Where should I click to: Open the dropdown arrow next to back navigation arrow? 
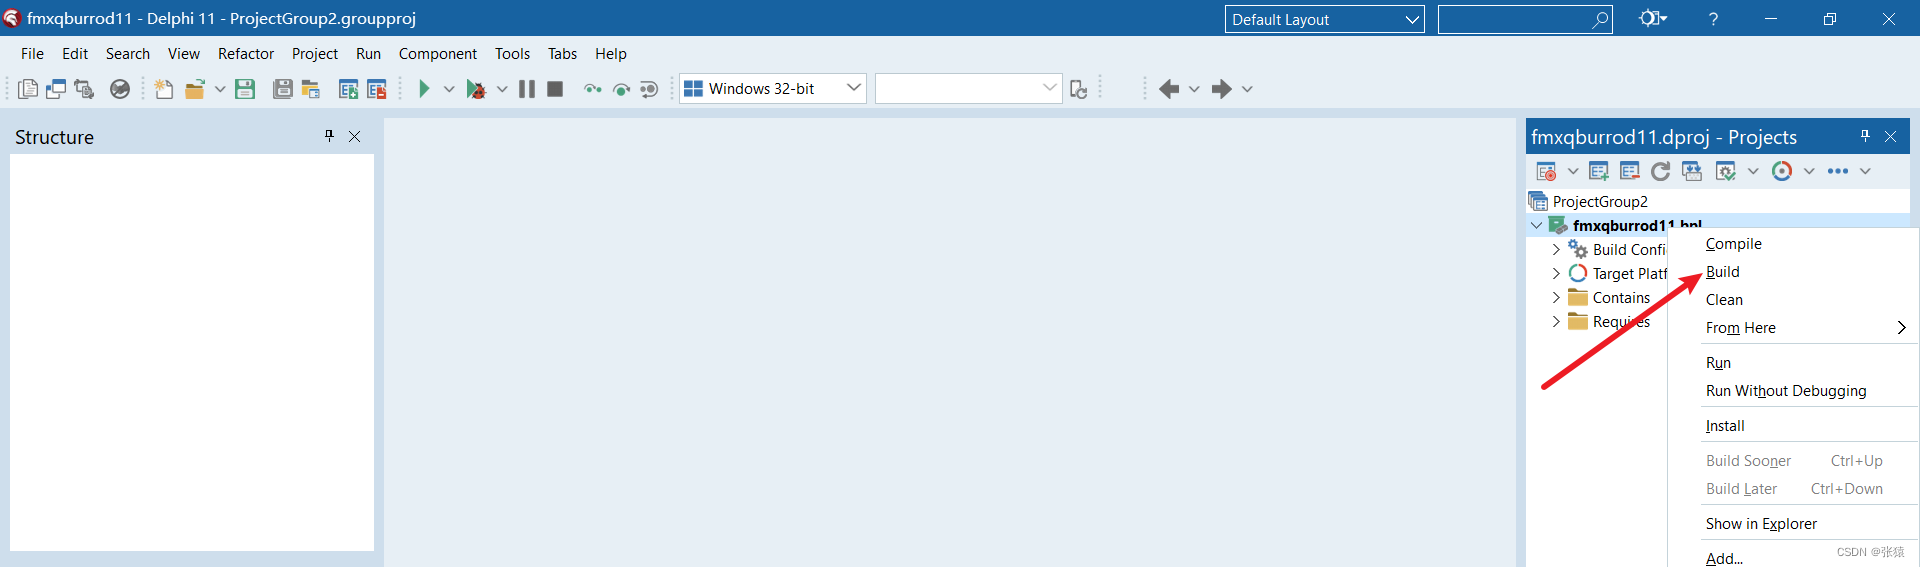pyautogui.click(x=1194, y=89)
